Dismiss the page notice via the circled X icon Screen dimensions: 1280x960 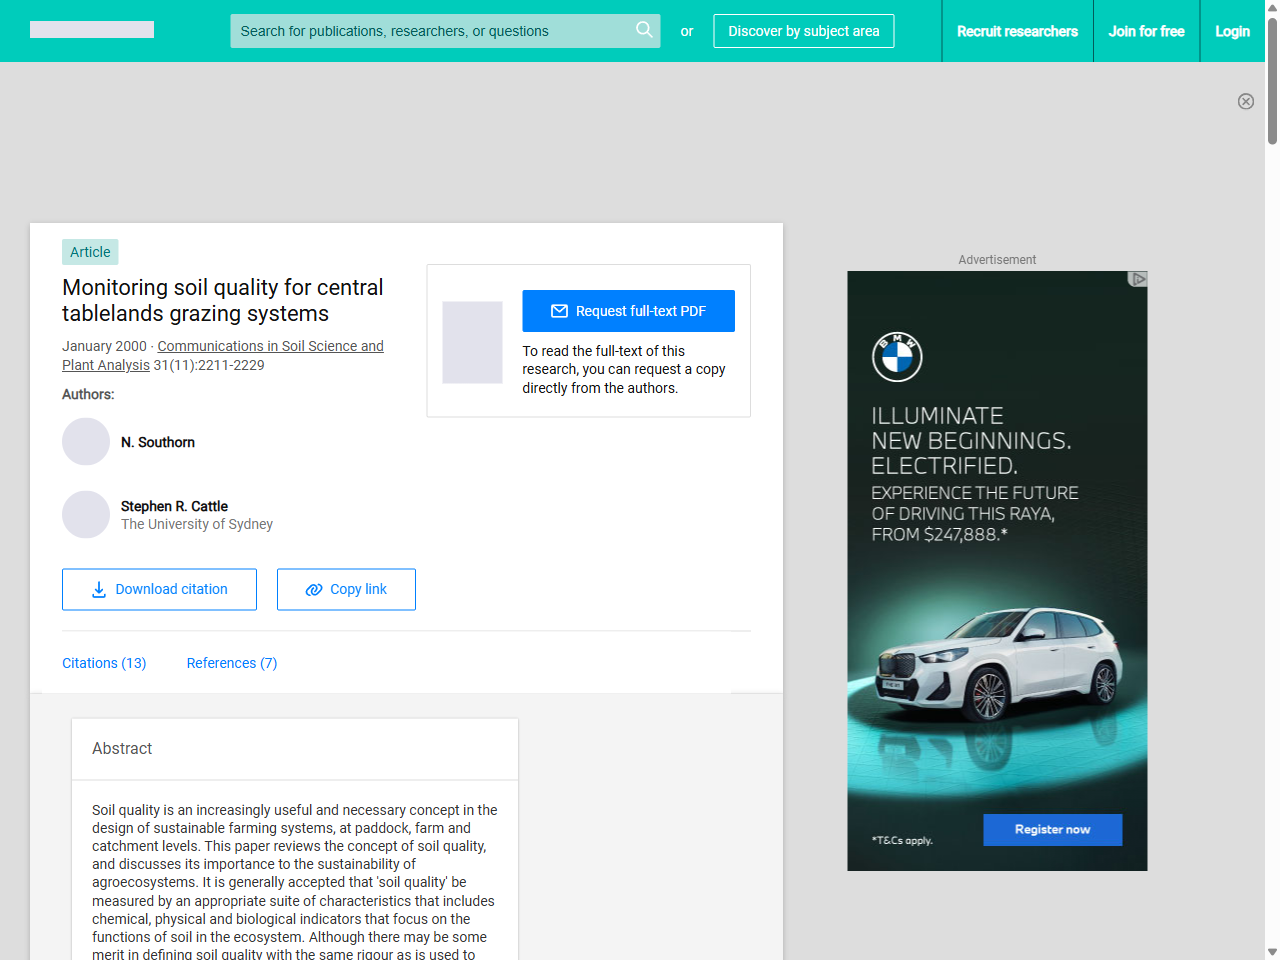[1246, 101]
